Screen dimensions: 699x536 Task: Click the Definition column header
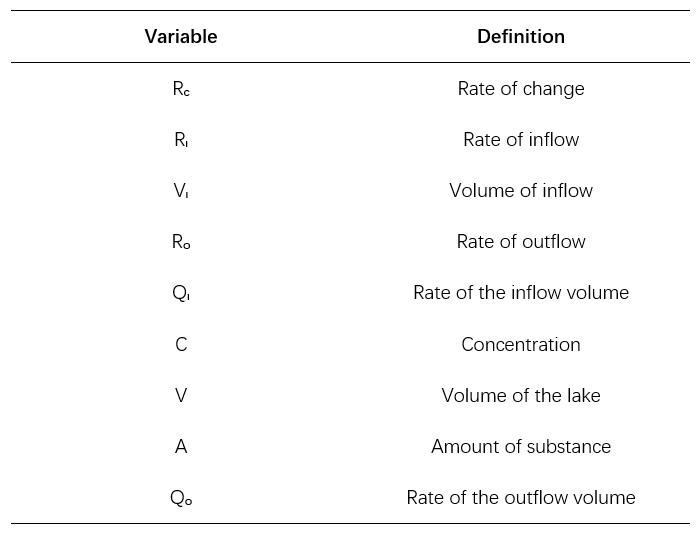pyautogui.click(x=521, y=37)
